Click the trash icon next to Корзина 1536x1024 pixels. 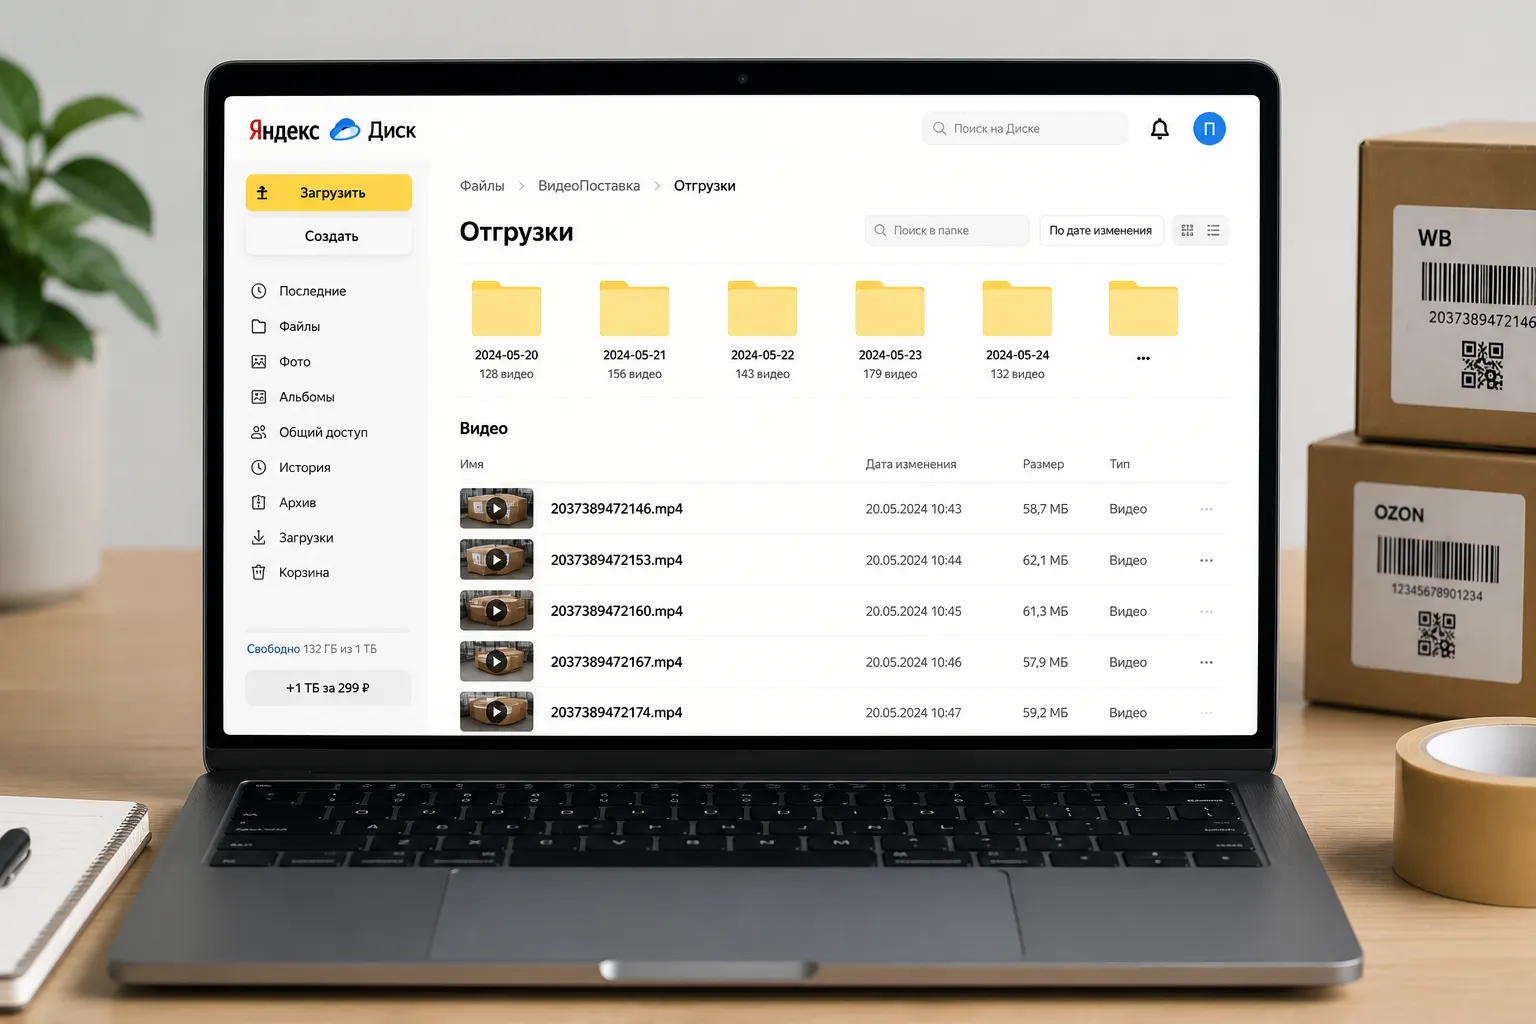258,572
